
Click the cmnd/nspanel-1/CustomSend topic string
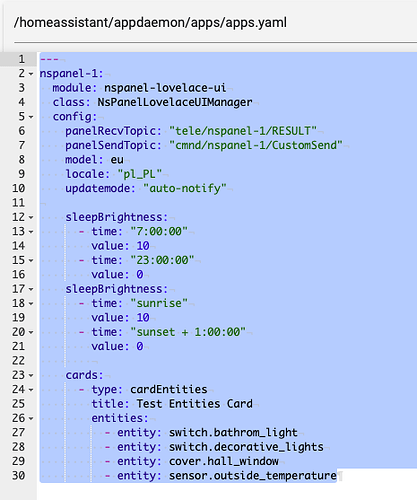point(256,145)
